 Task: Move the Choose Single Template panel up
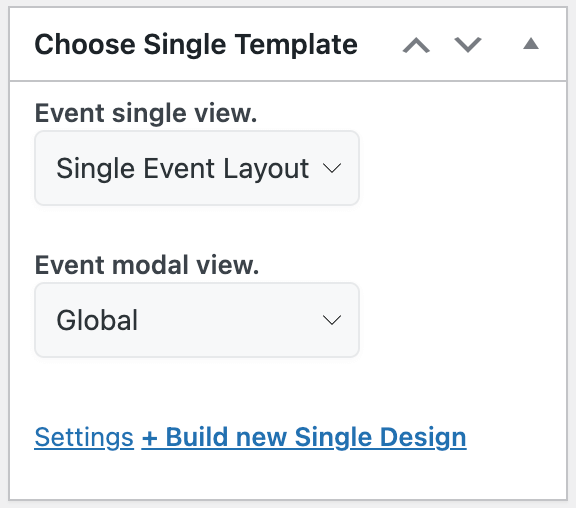[416, 45]
